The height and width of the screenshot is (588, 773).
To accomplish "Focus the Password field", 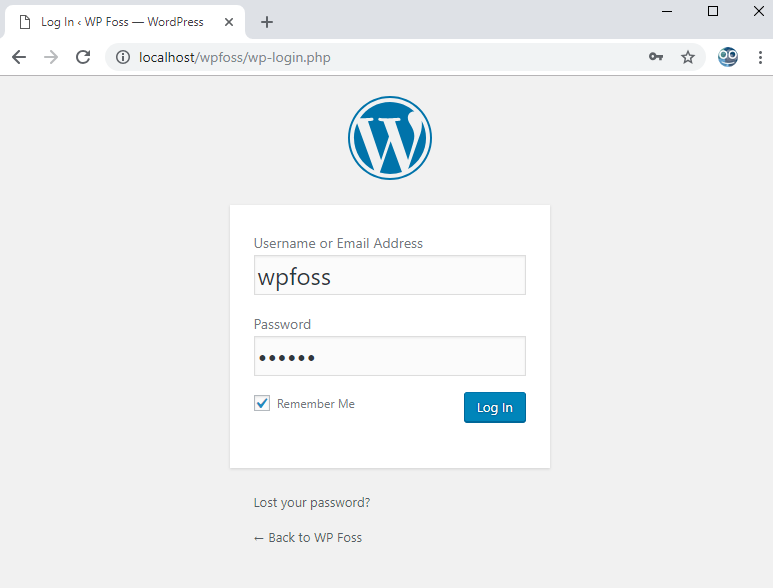I will [389, 356].
